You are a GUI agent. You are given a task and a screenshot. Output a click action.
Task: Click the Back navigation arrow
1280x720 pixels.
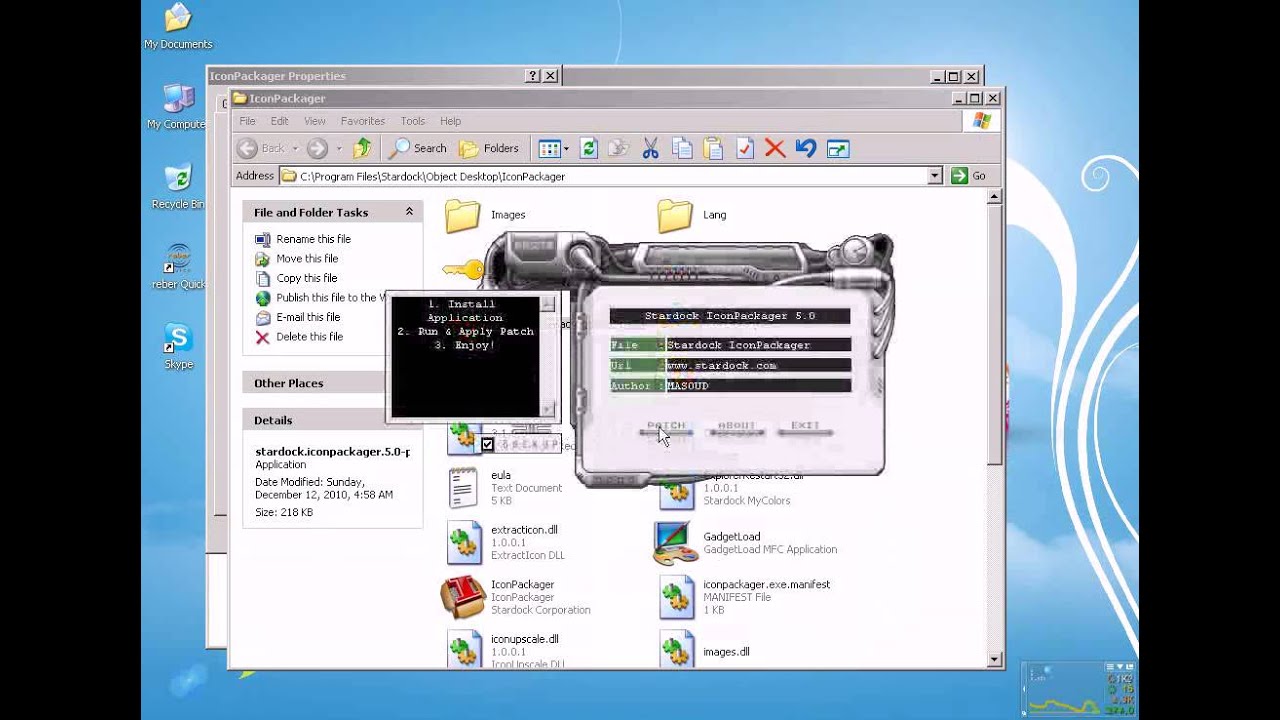point(249,148)
